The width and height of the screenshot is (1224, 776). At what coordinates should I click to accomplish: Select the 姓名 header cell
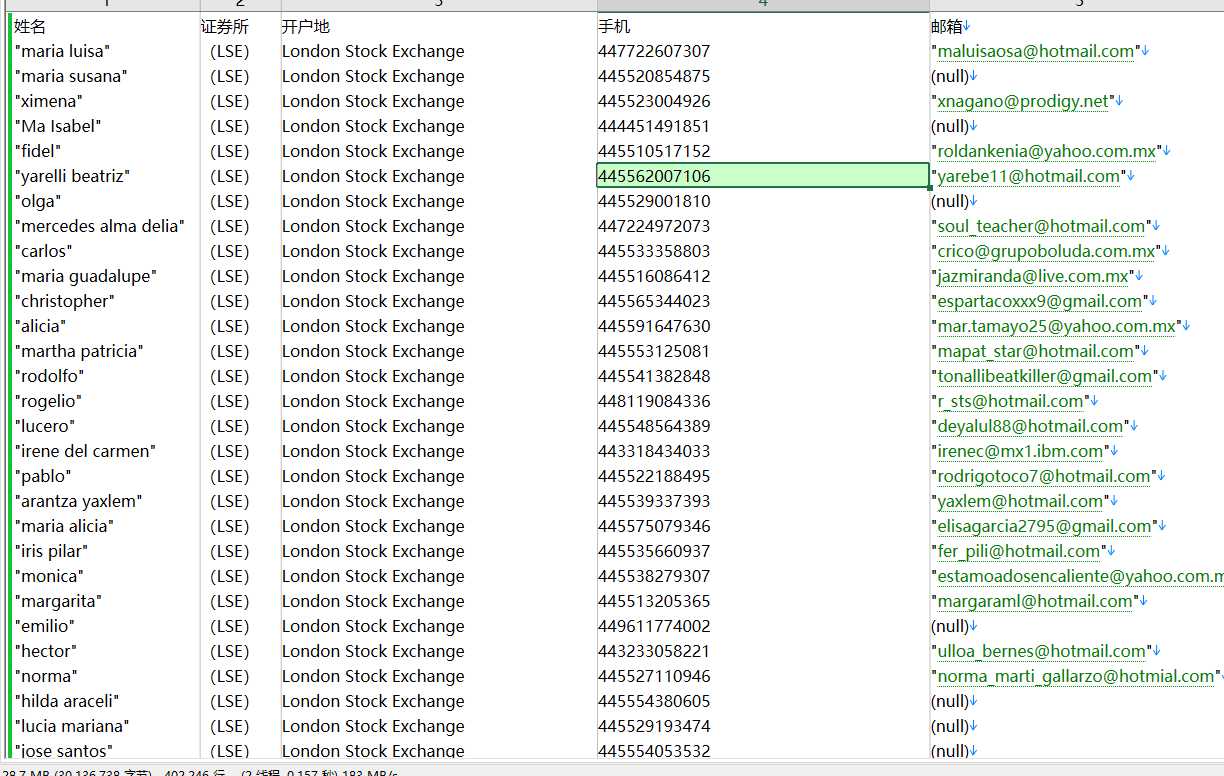click(x=30, y=27)
